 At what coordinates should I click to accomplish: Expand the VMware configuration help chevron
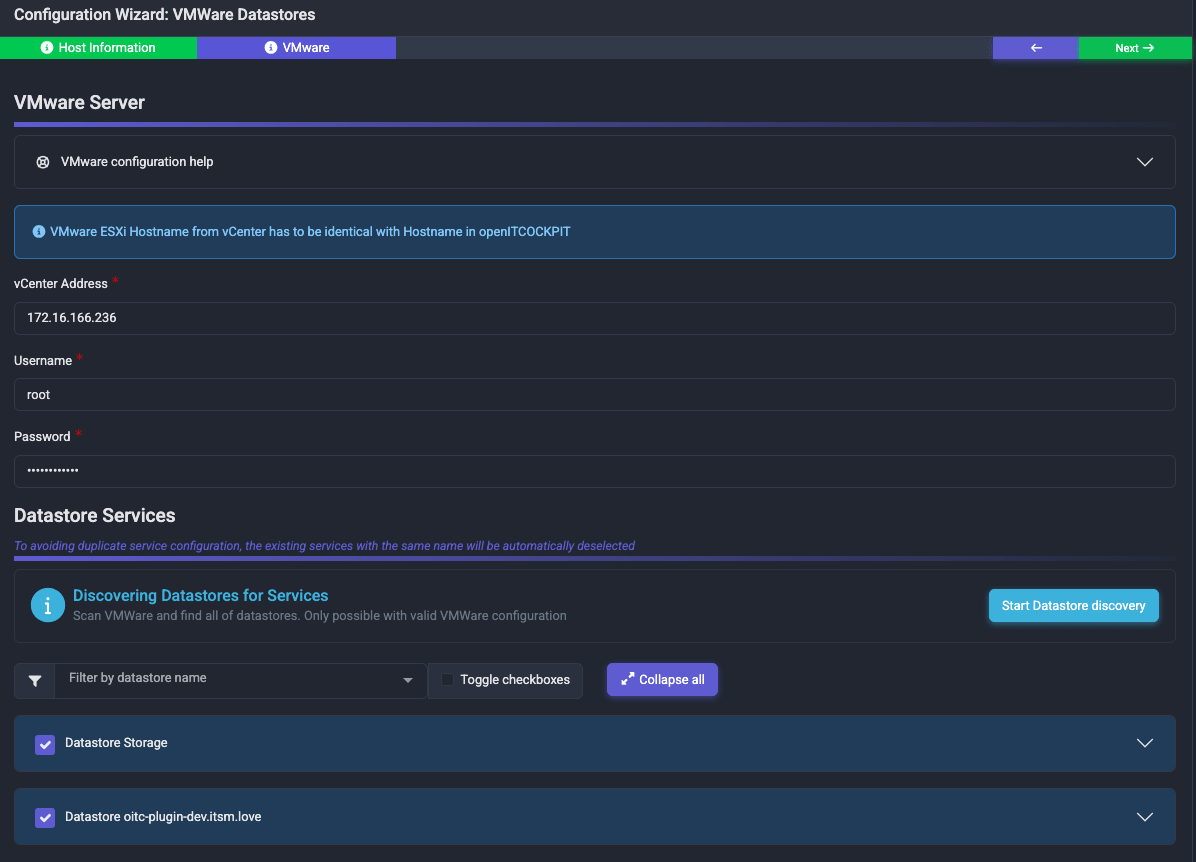pyautogui.click(x=1145, y=162)
